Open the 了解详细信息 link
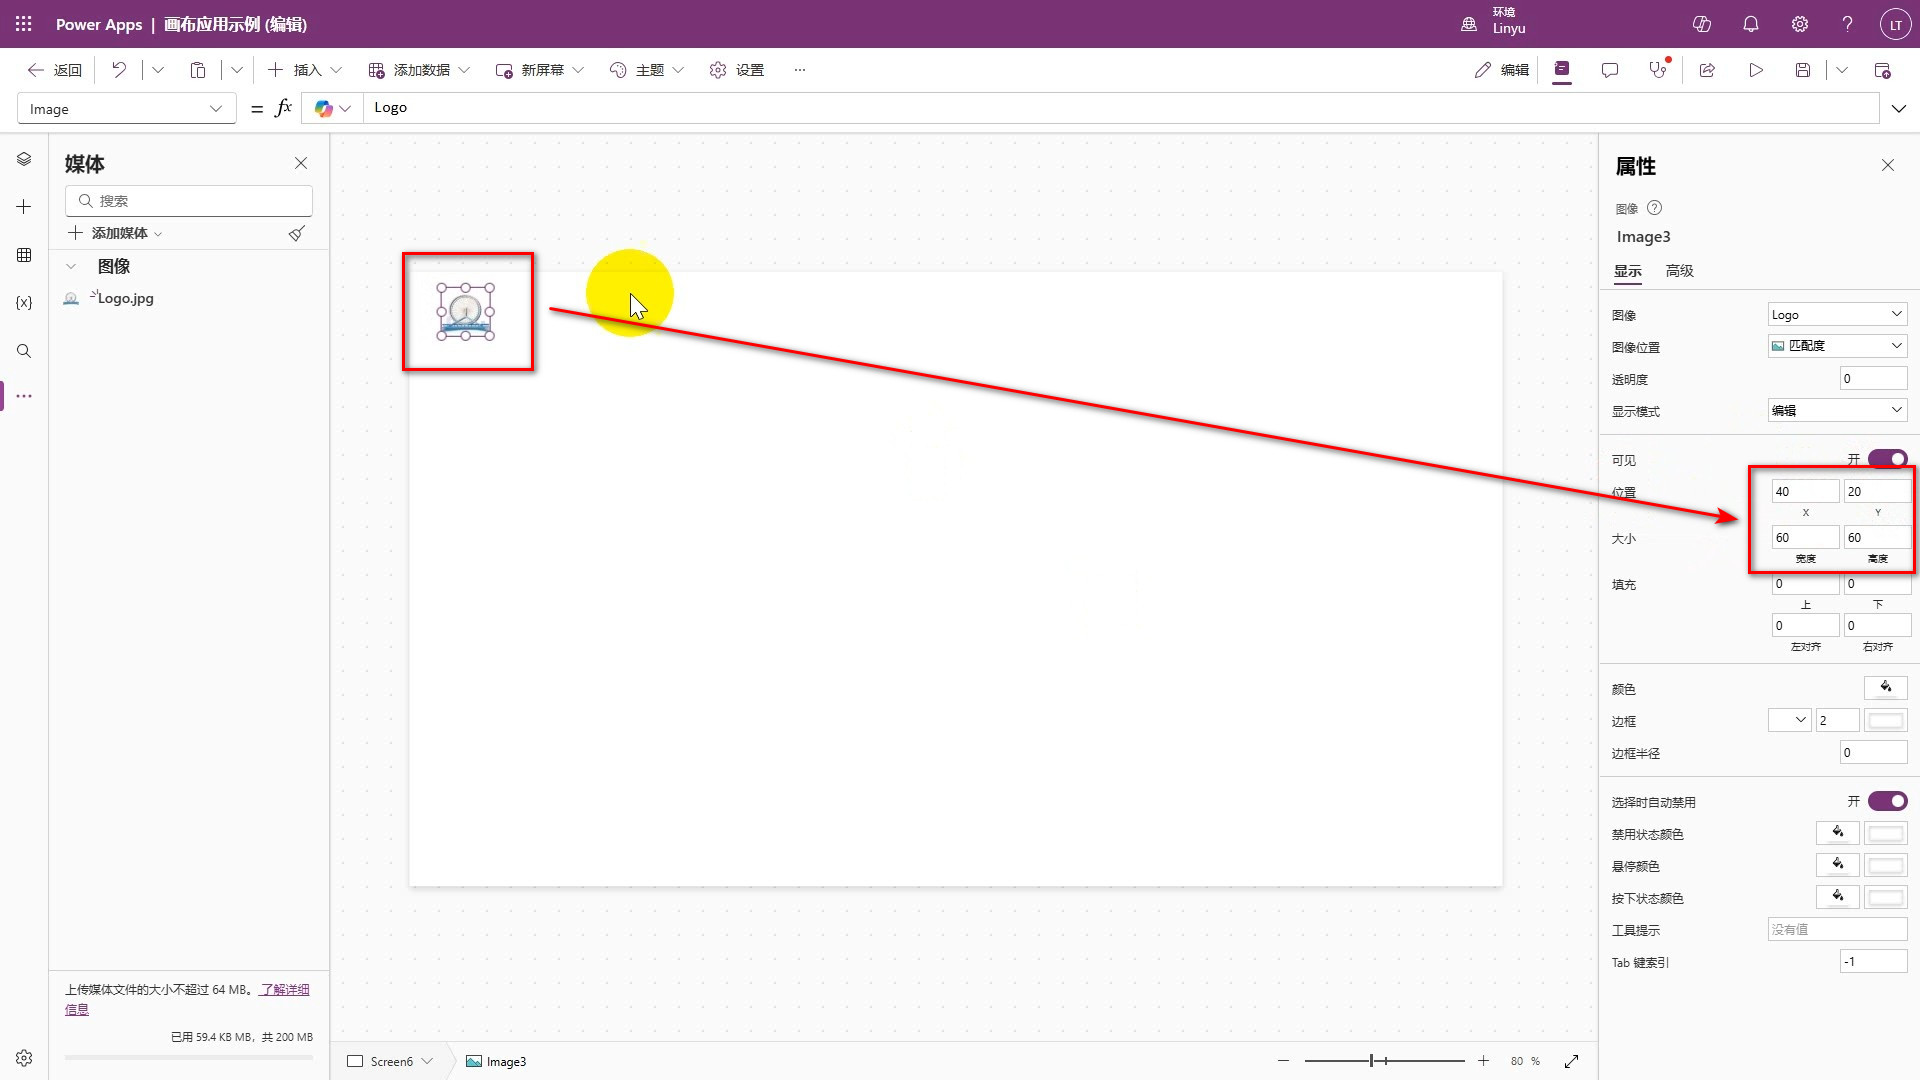This screenshot has width=1920, height=1080. pyautogui.click(x=284, y=989)
